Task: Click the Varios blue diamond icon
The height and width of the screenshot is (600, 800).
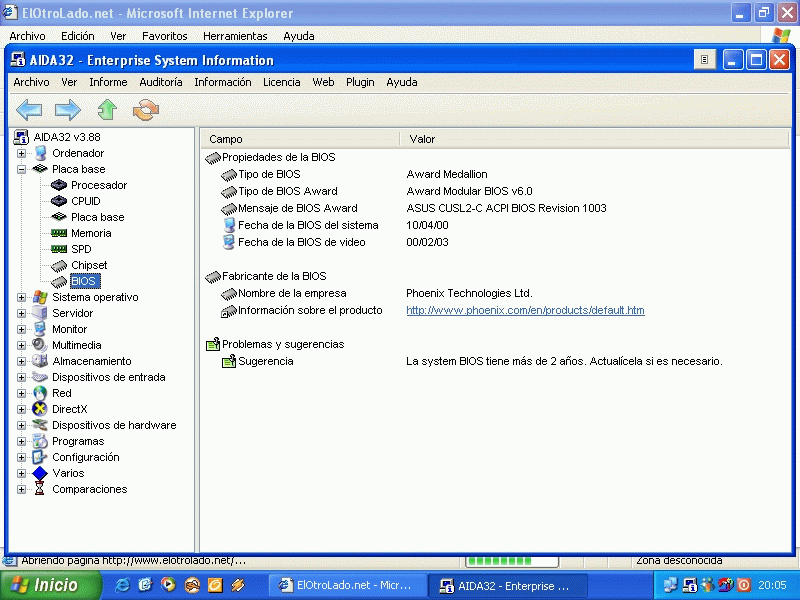Action: click(40, 473)
